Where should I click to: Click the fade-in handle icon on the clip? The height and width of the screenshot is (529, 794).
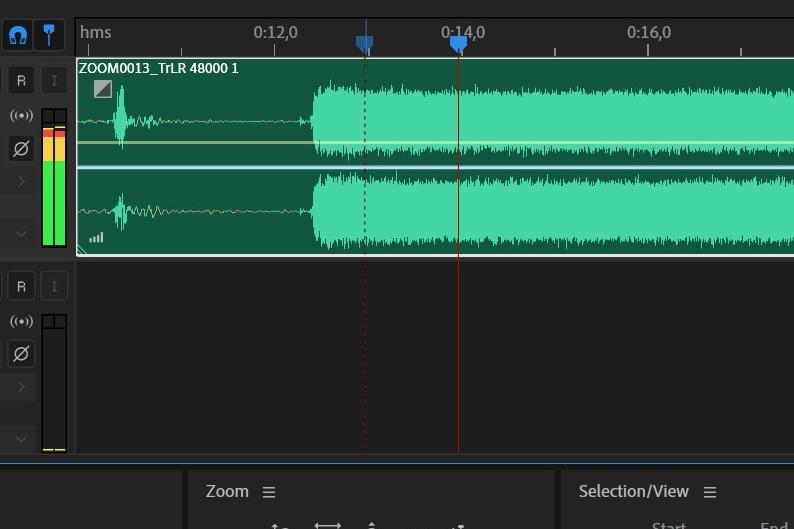tap(103, 89)
